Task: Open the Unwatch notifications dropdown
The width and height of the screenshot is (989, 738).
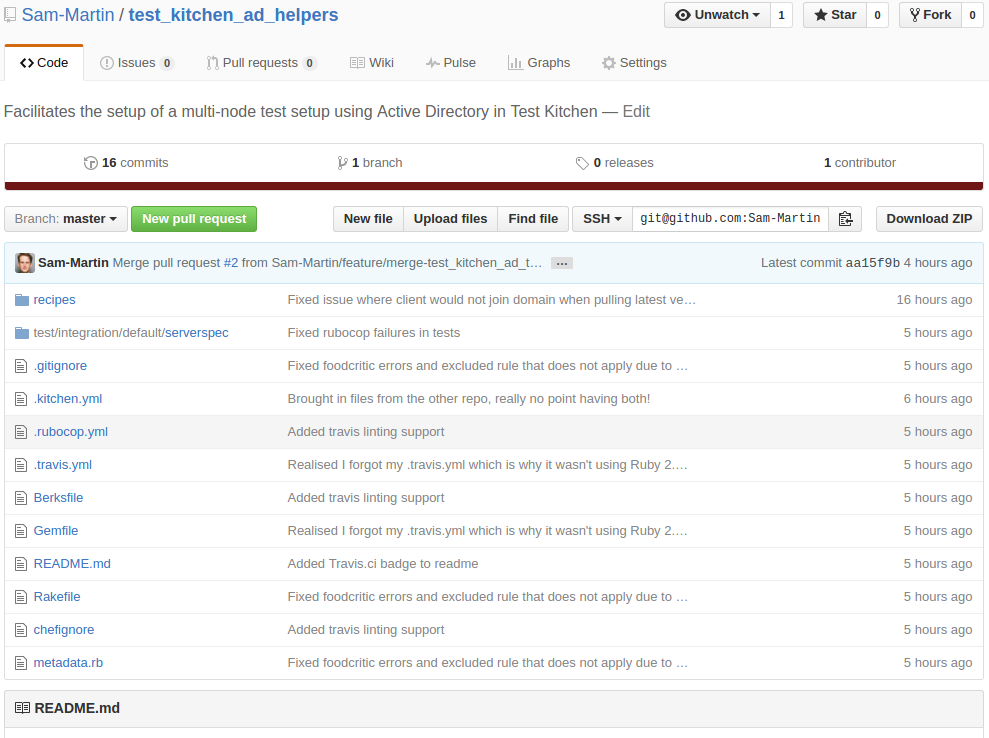Action: pyautogui.click(x=717, y=15)
